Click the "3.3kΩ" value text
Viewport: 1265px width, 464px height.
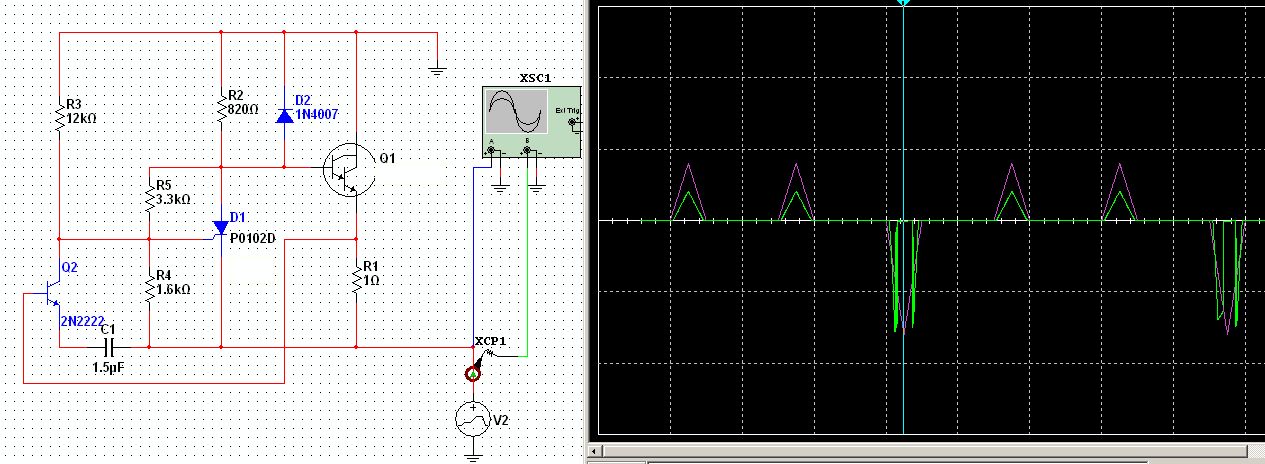173,200
